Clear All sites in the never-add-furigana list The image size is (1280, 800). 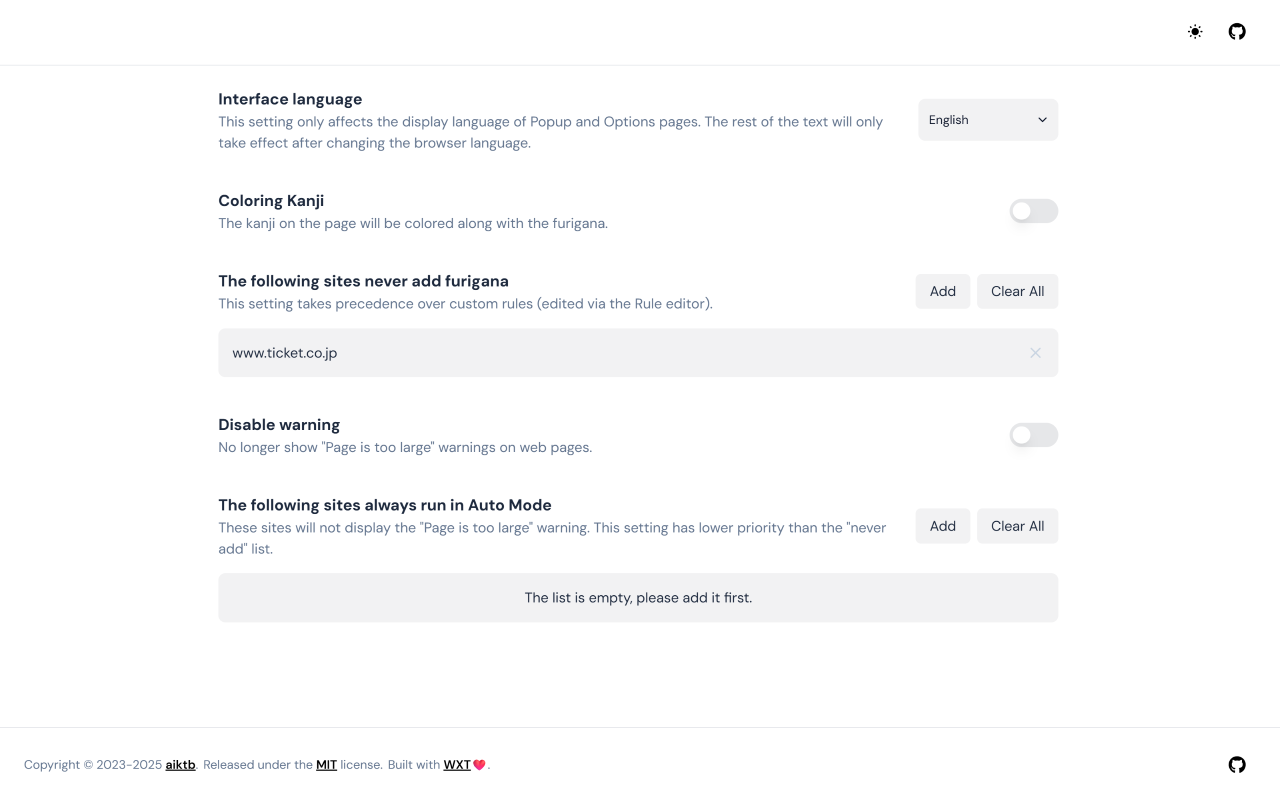pos(1017,292)
